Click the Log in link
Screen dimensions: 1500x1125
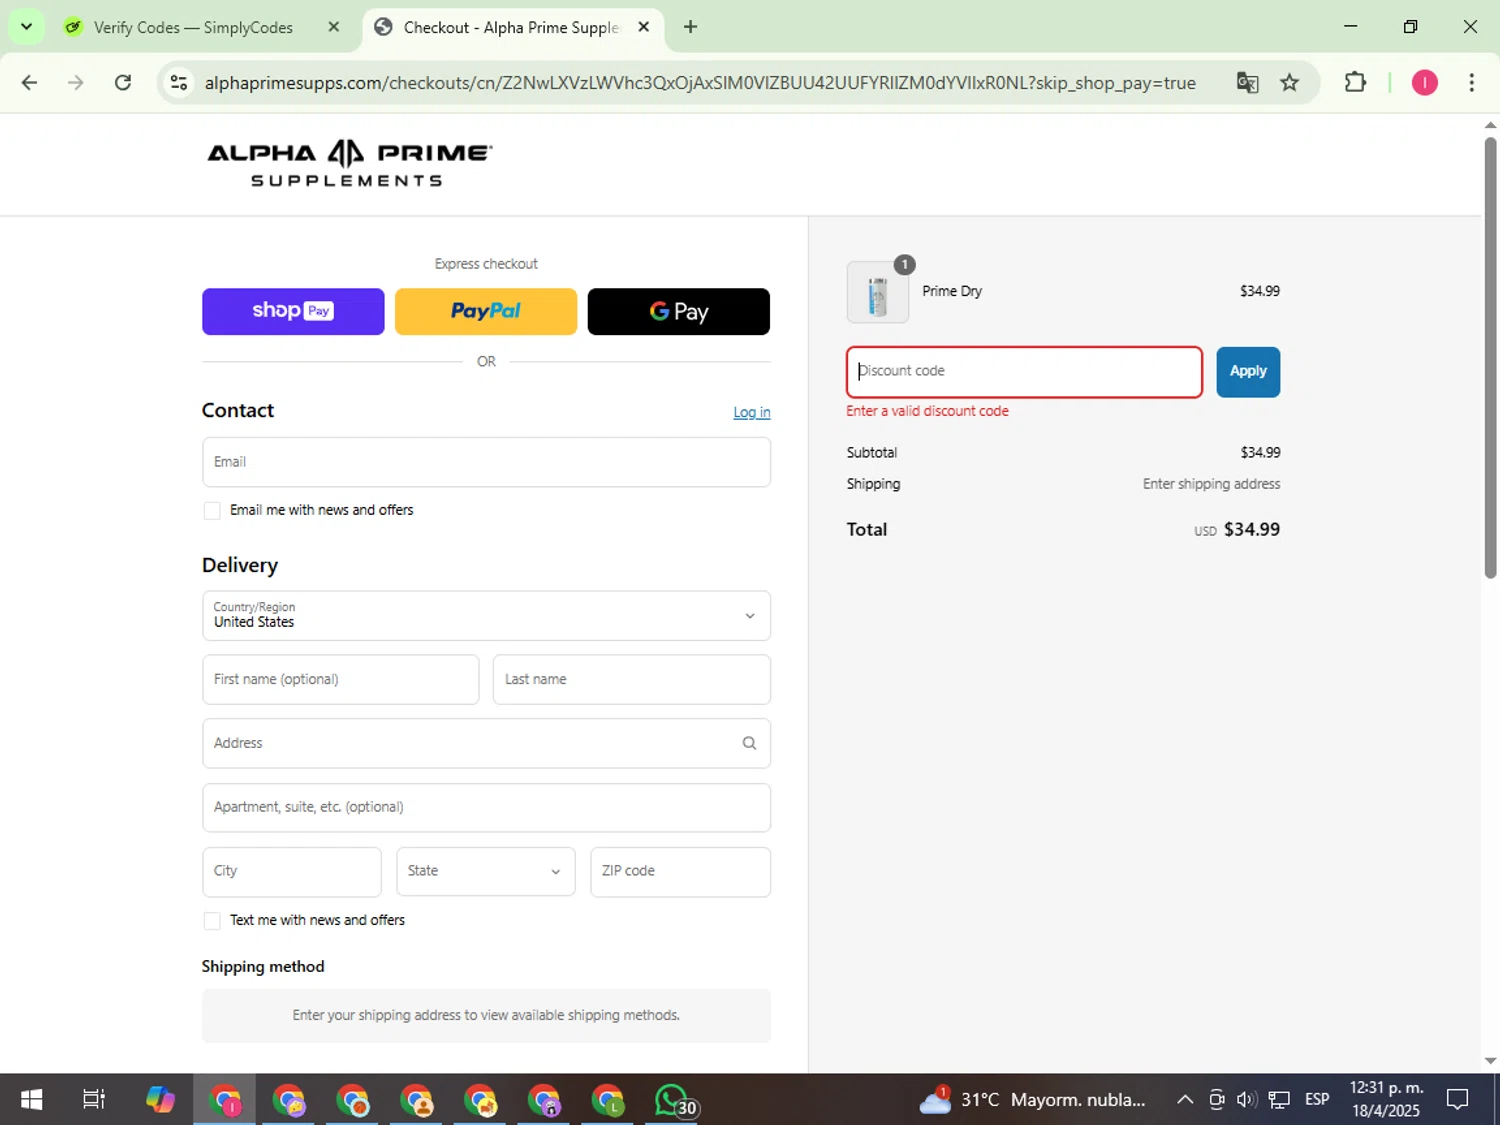click(751, 412)
